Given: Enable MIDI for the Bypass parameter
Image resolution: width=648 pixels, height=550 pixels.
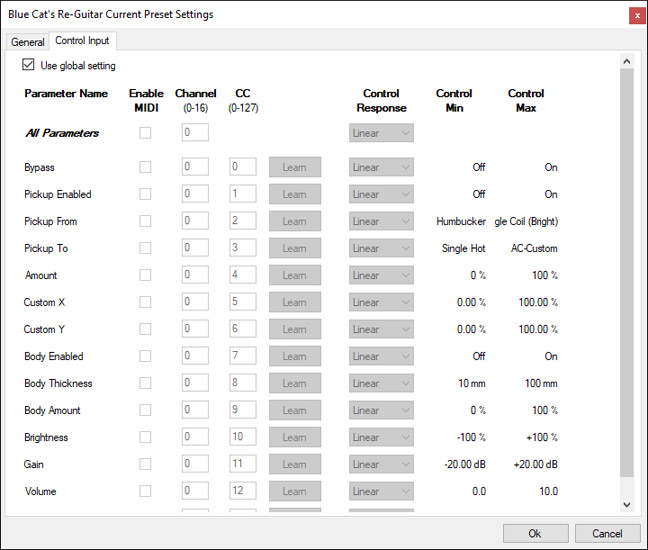Looking at the screenshot, I should click(x=146, y=167).
